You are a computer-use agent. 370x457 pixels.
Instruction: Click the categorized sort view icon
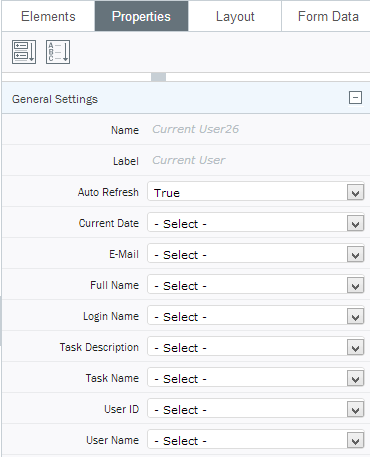point(24,52)
